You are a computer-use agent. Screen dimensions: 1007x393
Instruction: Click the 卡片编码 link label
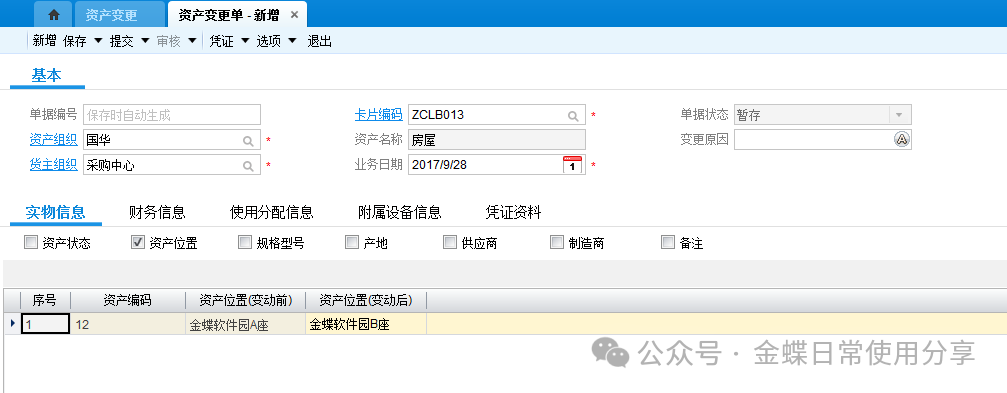tap(378, 115)
